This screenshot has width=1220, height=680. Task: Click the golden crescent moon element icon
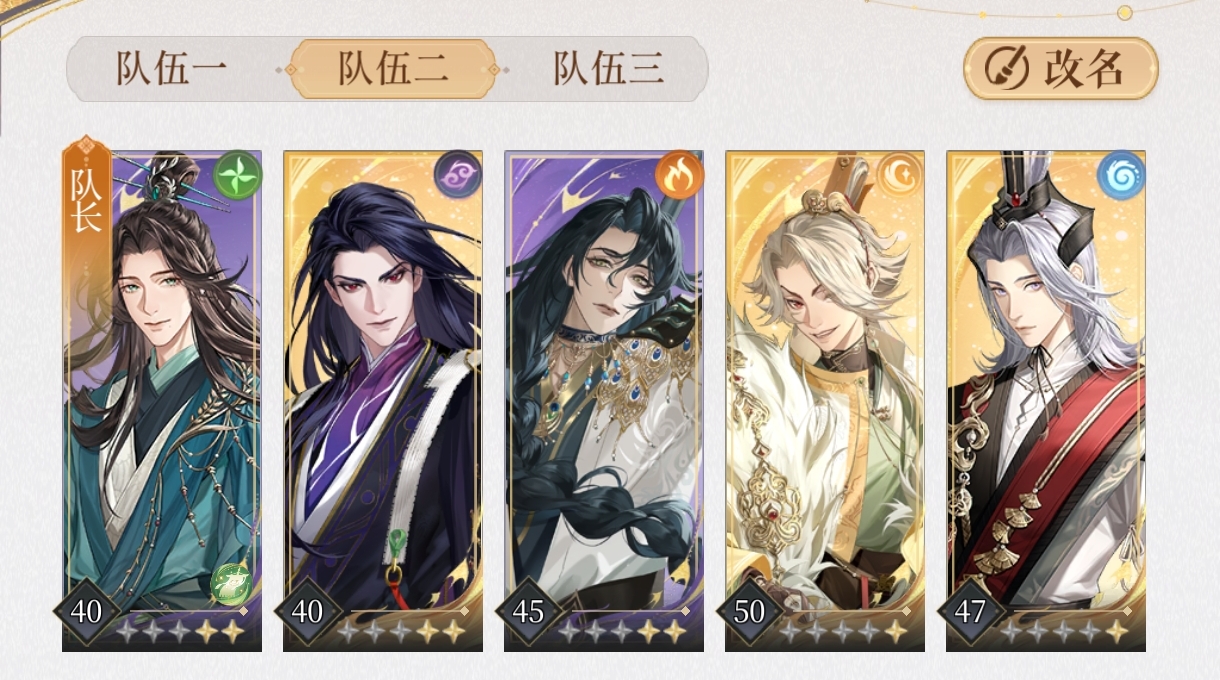901,175
